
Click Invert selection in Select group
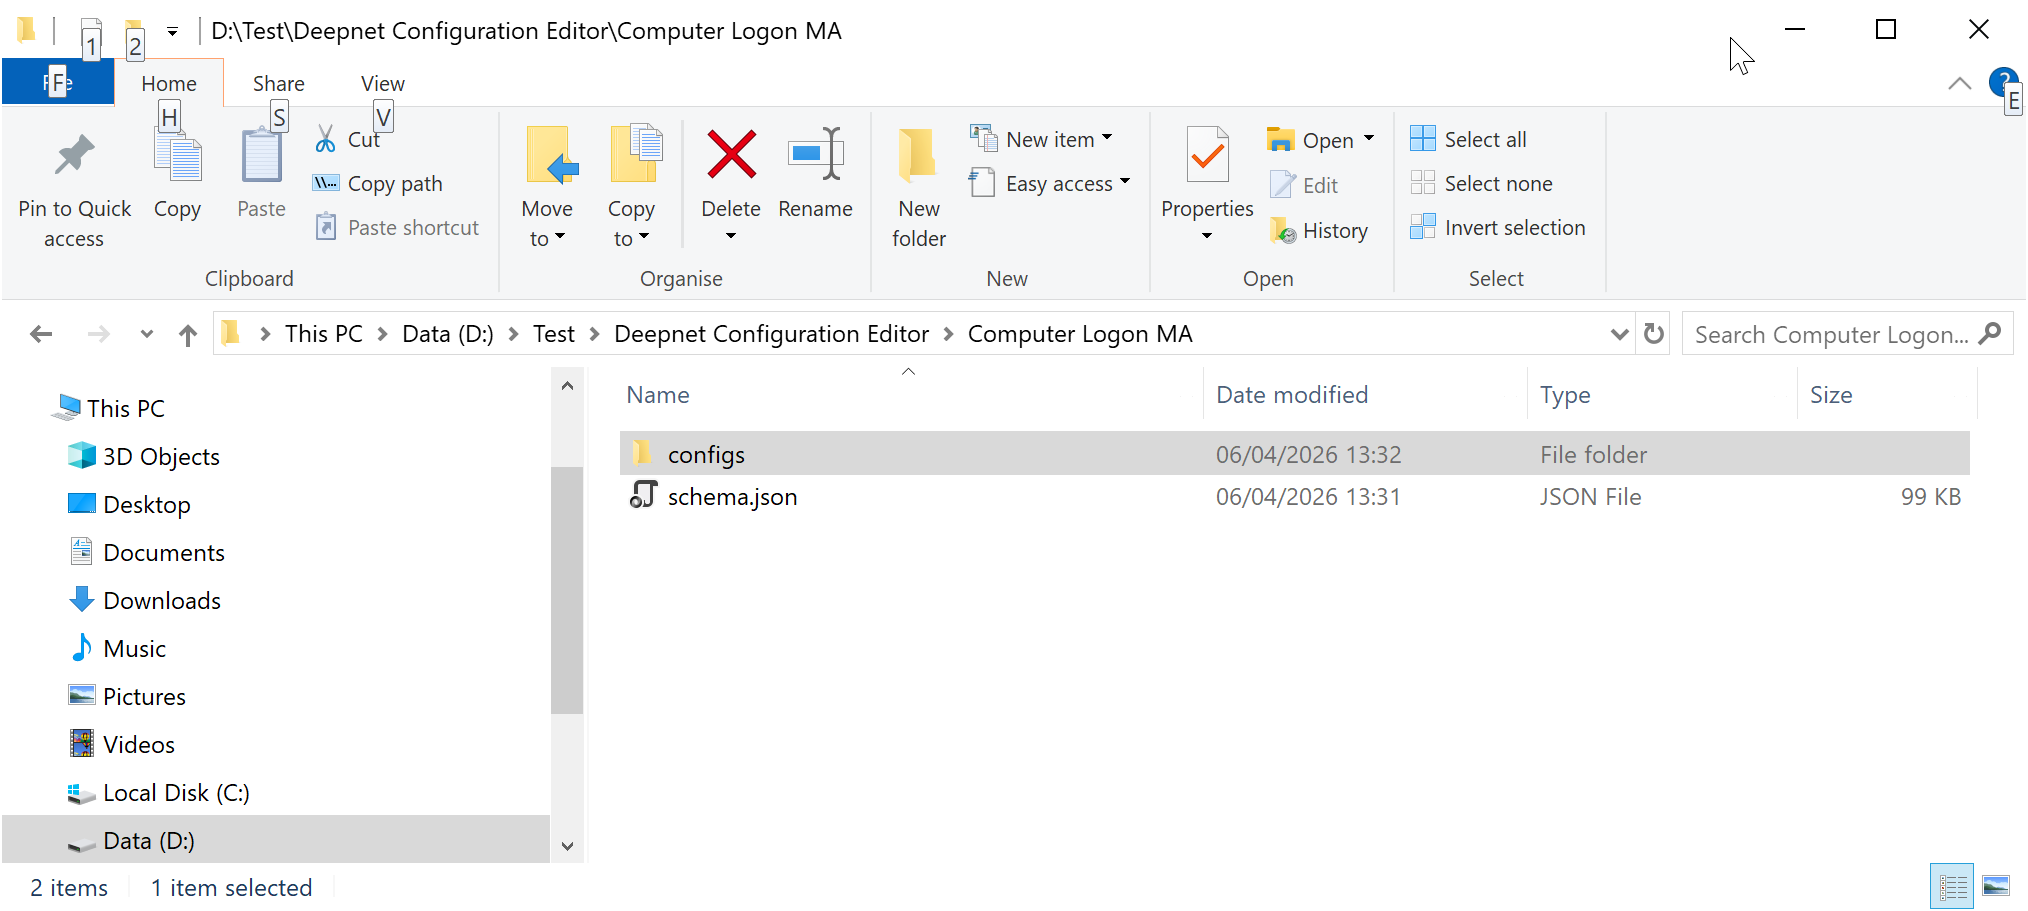coord(1498,228)
